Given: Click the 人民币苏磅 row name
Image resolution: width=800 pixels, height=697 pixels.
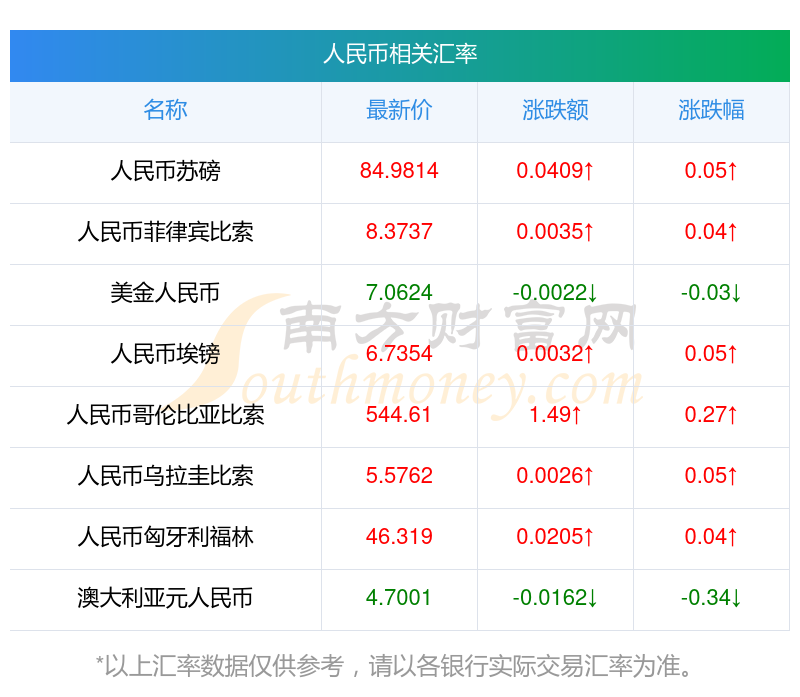Looking at the screenshot, I should pyautogui.click(x=165, y=171).
